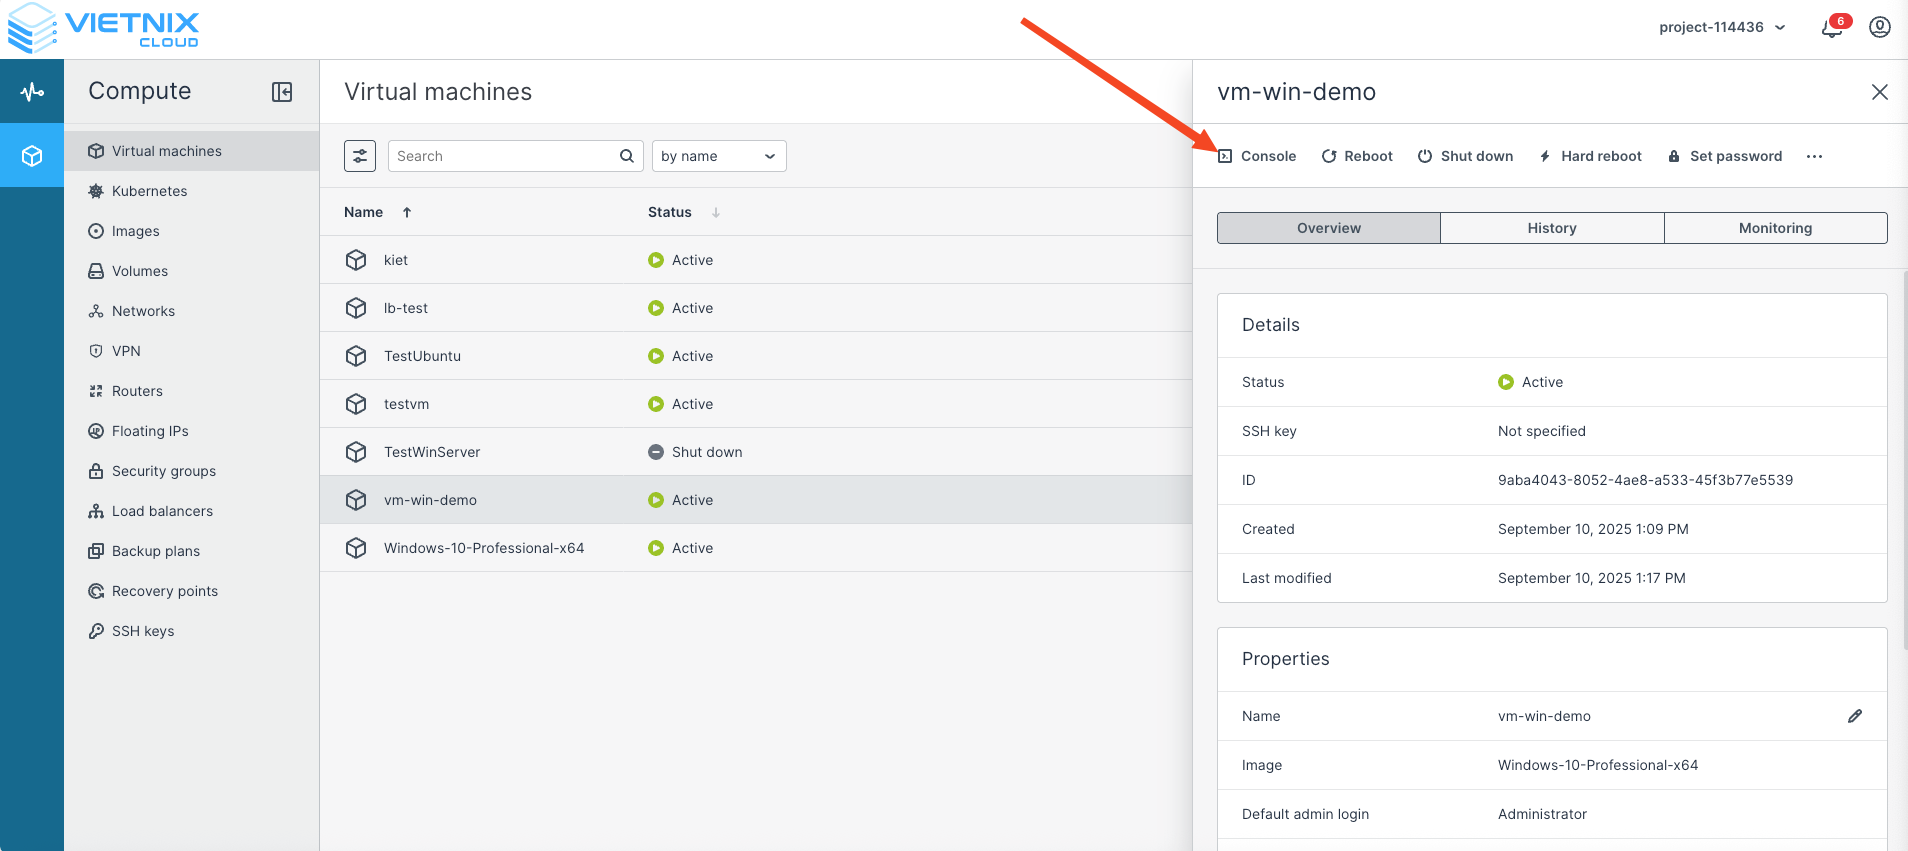1908x851 pixels.
Task: Click the search magnifier icon
Action: pyautogui.click(x=627, y=156)
